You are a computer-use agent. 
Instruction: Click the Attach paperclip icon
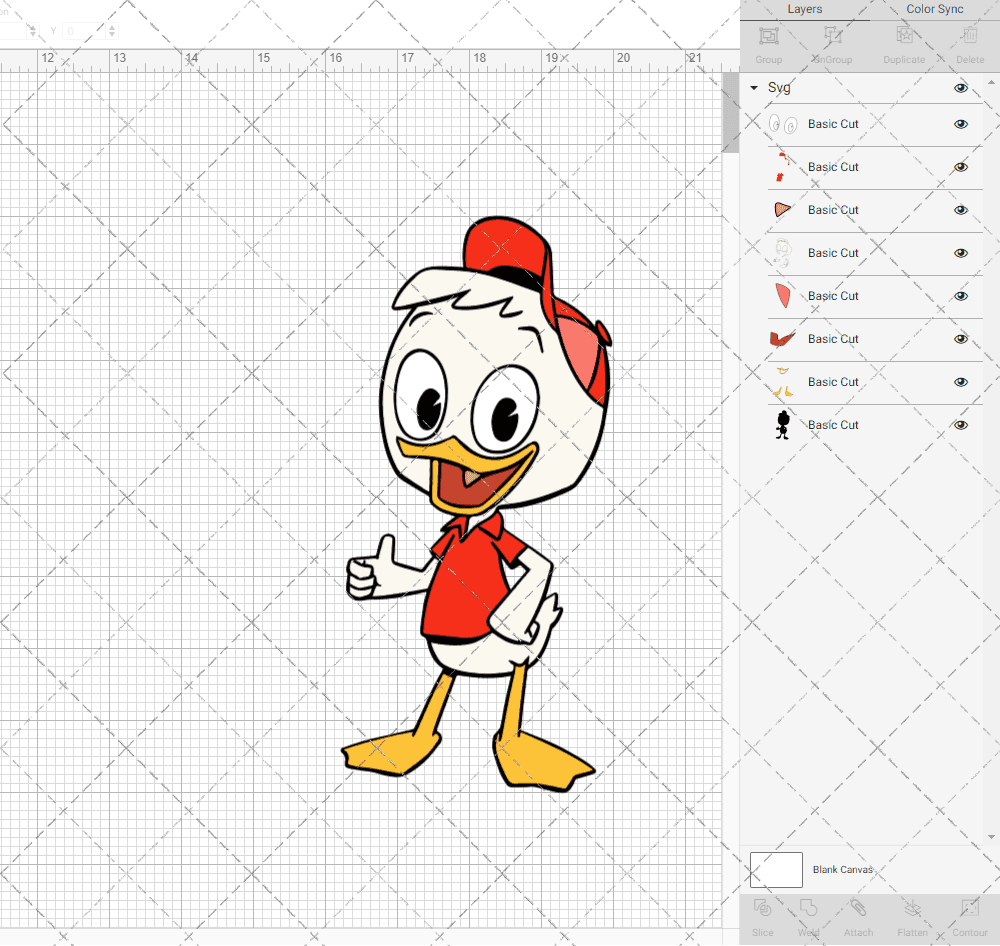click(858, 908)
